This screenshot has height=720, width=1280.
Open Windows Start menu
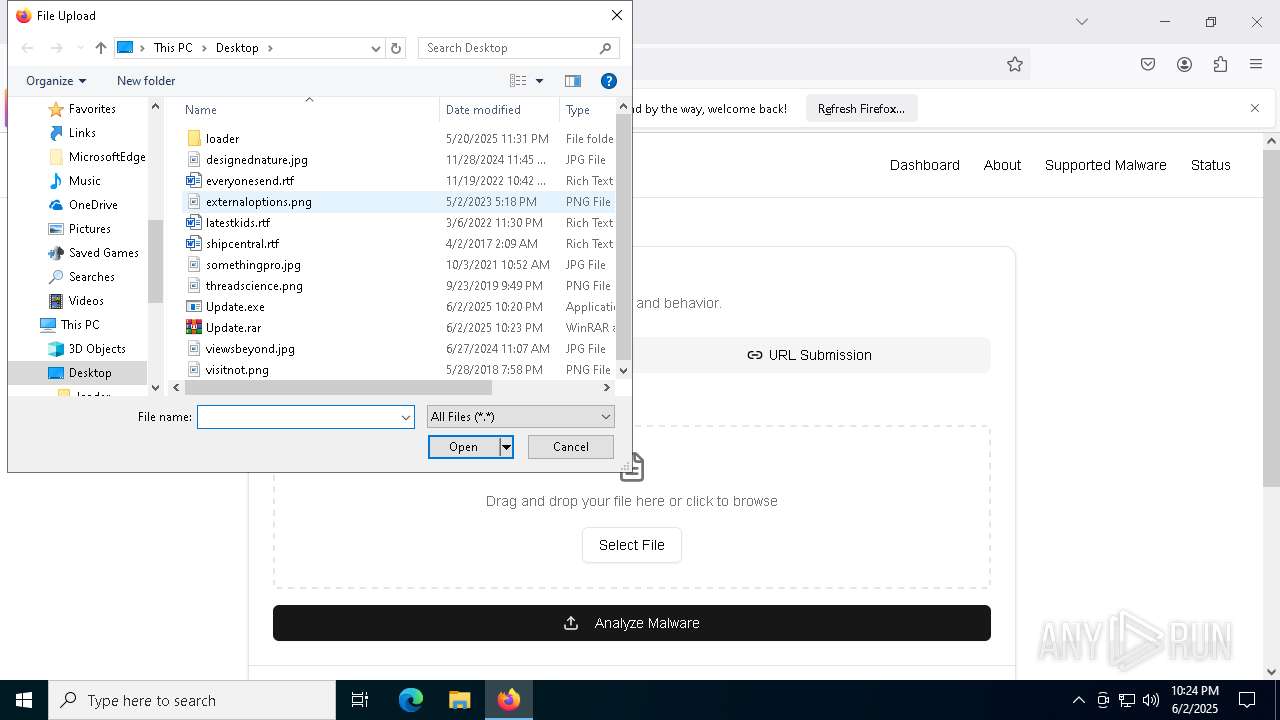tap(24, 700)
